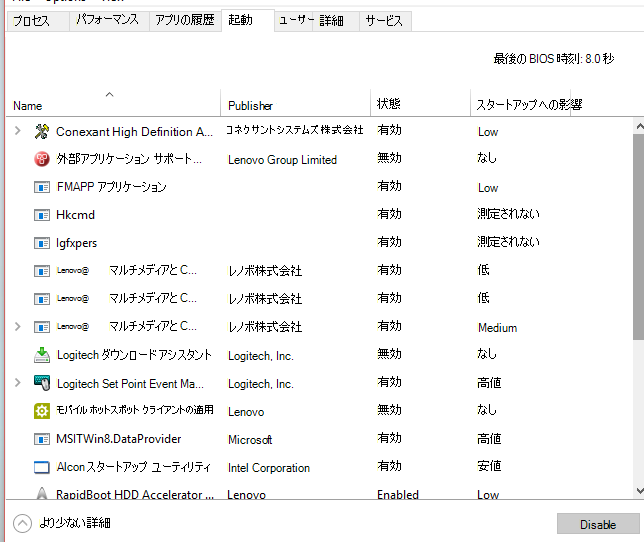The width and height of the screenshot is (644, 542).
Task: Expand the Conexant High Definition Audio entry
Action: [17, 131]
